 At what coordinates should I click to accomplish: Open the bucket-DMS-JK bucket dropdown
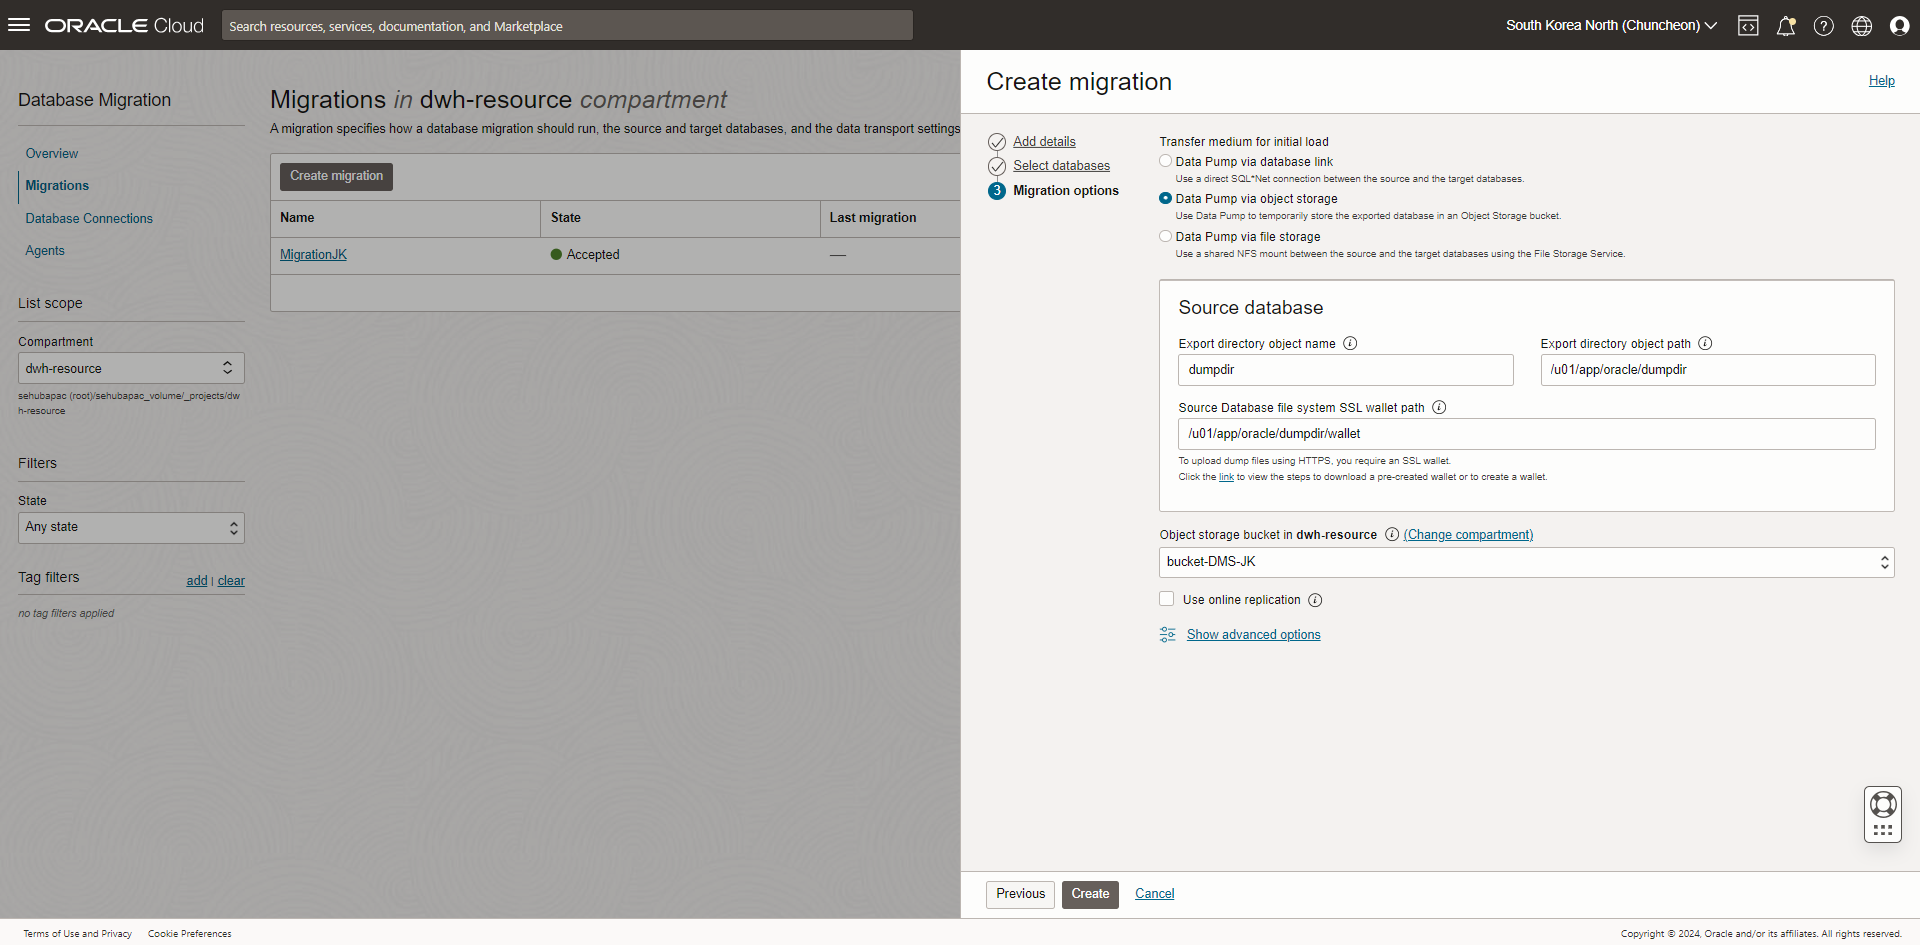[1526, 562]
